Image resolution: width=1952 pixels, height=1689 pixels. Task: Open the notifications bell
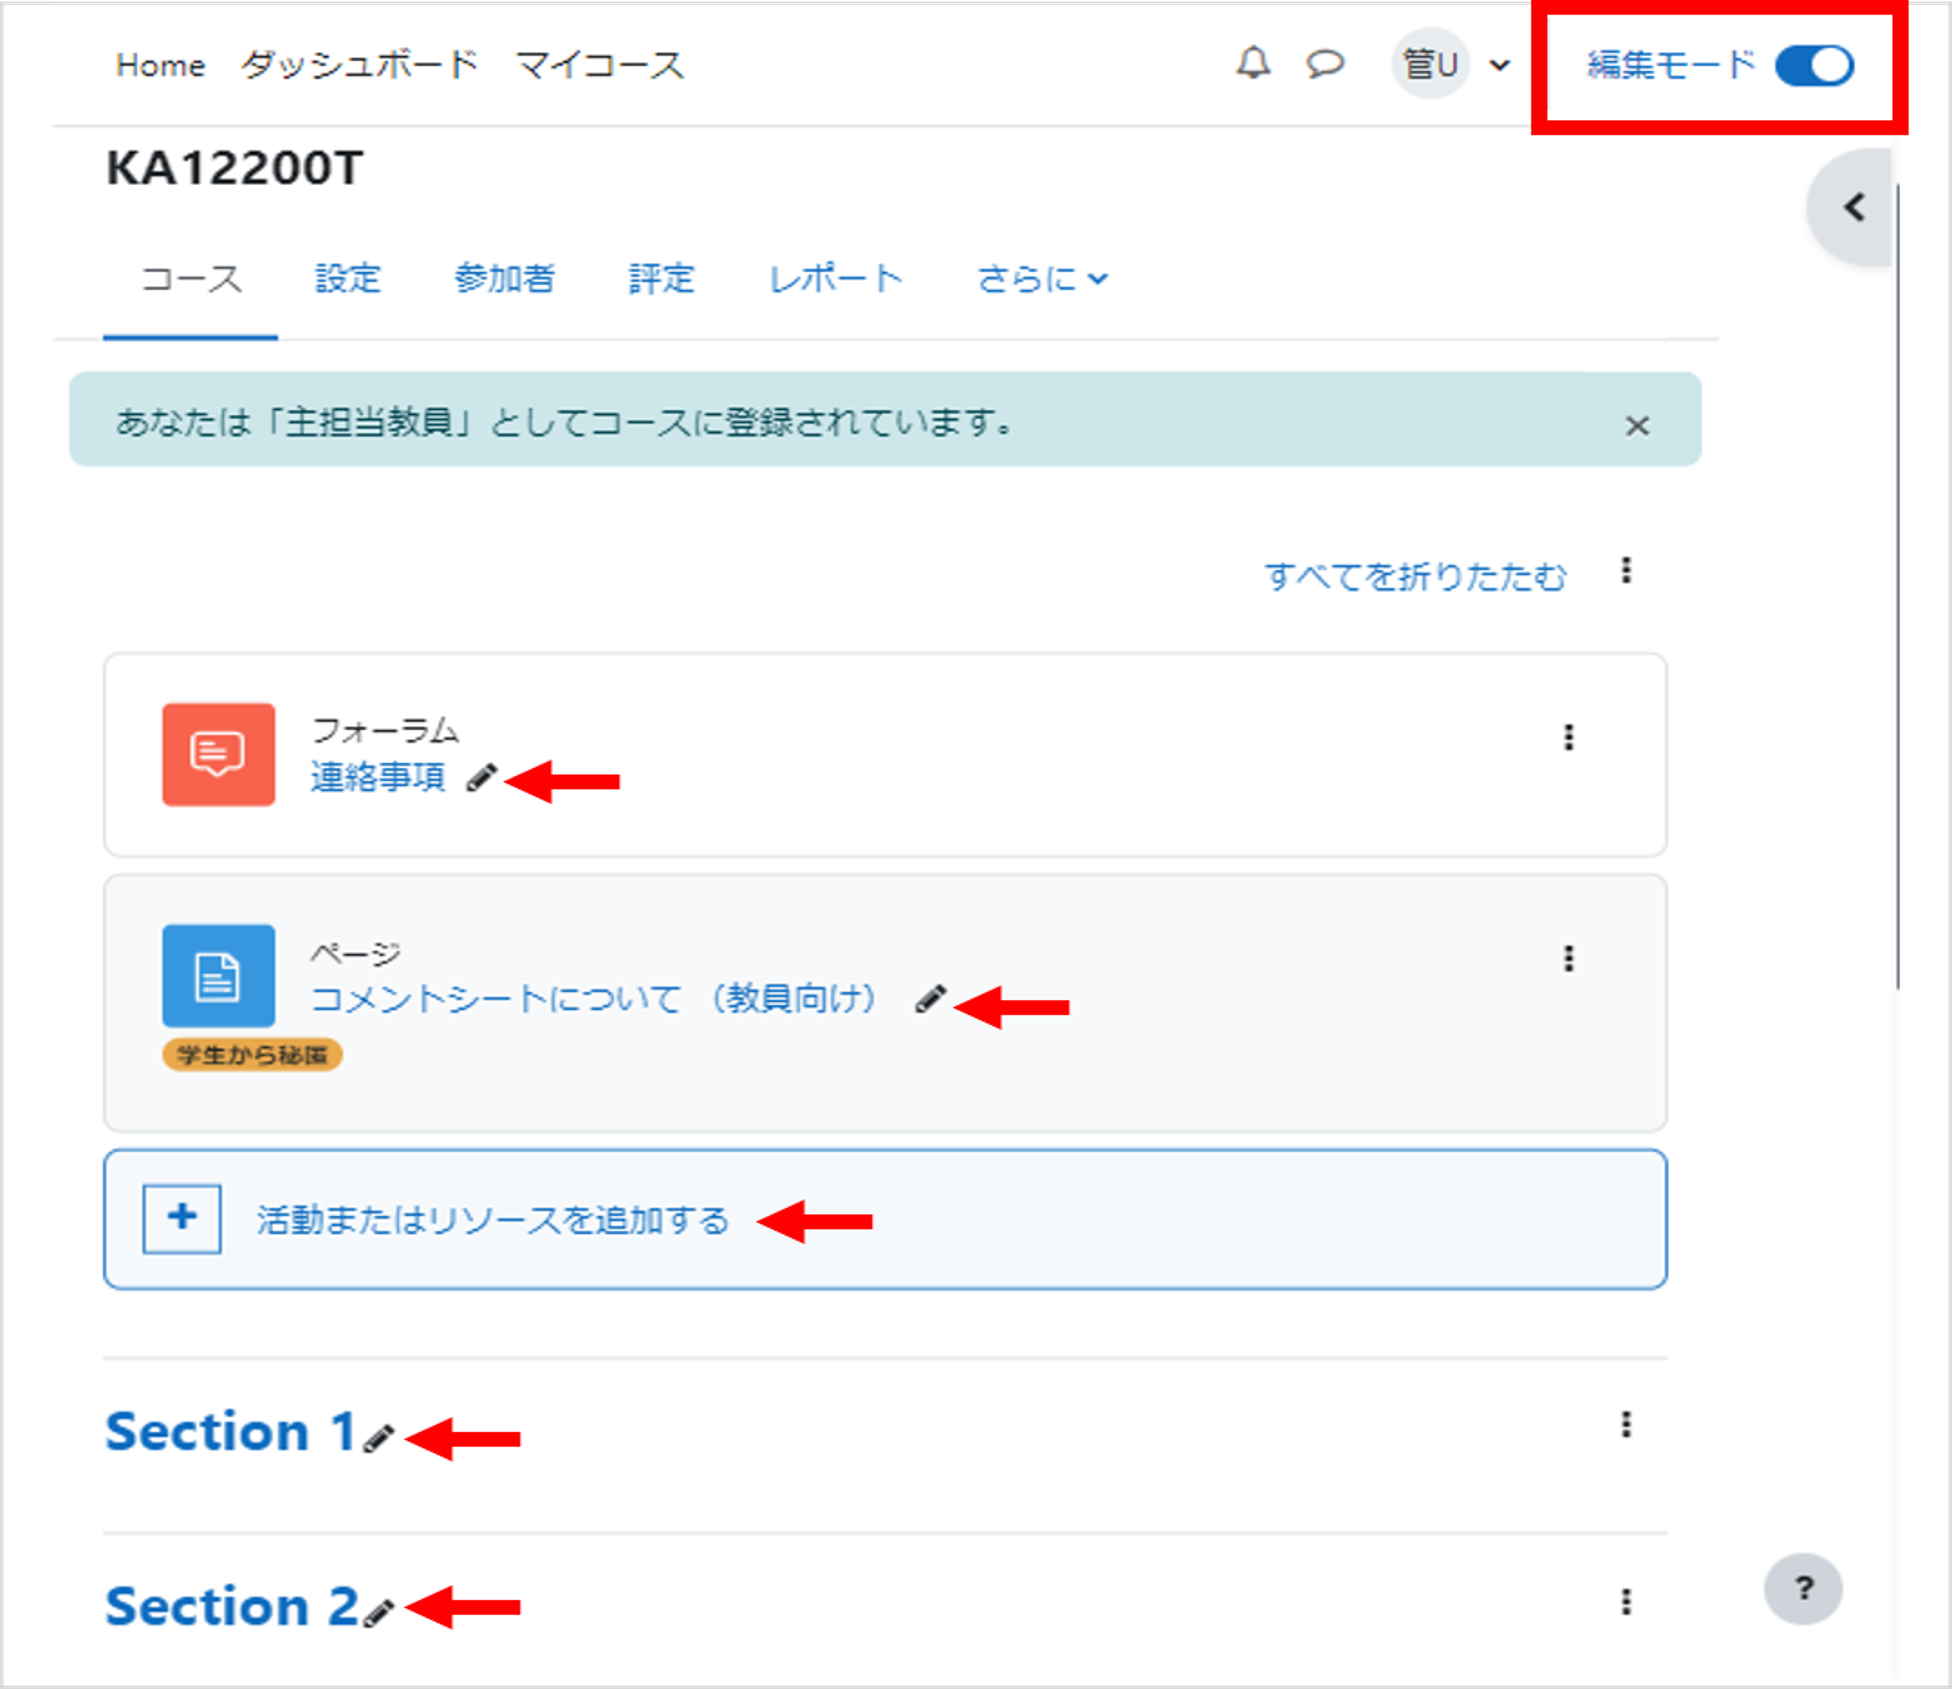coord(1252,64)
